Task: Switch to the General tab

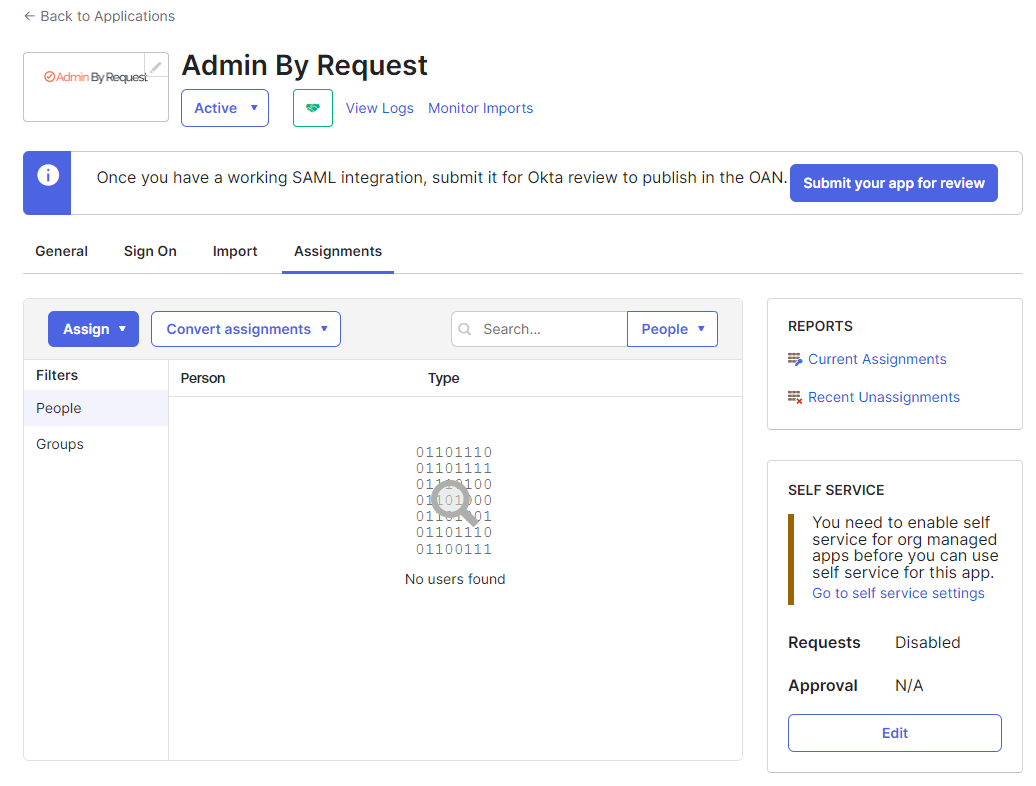Action: coord(61,251)
